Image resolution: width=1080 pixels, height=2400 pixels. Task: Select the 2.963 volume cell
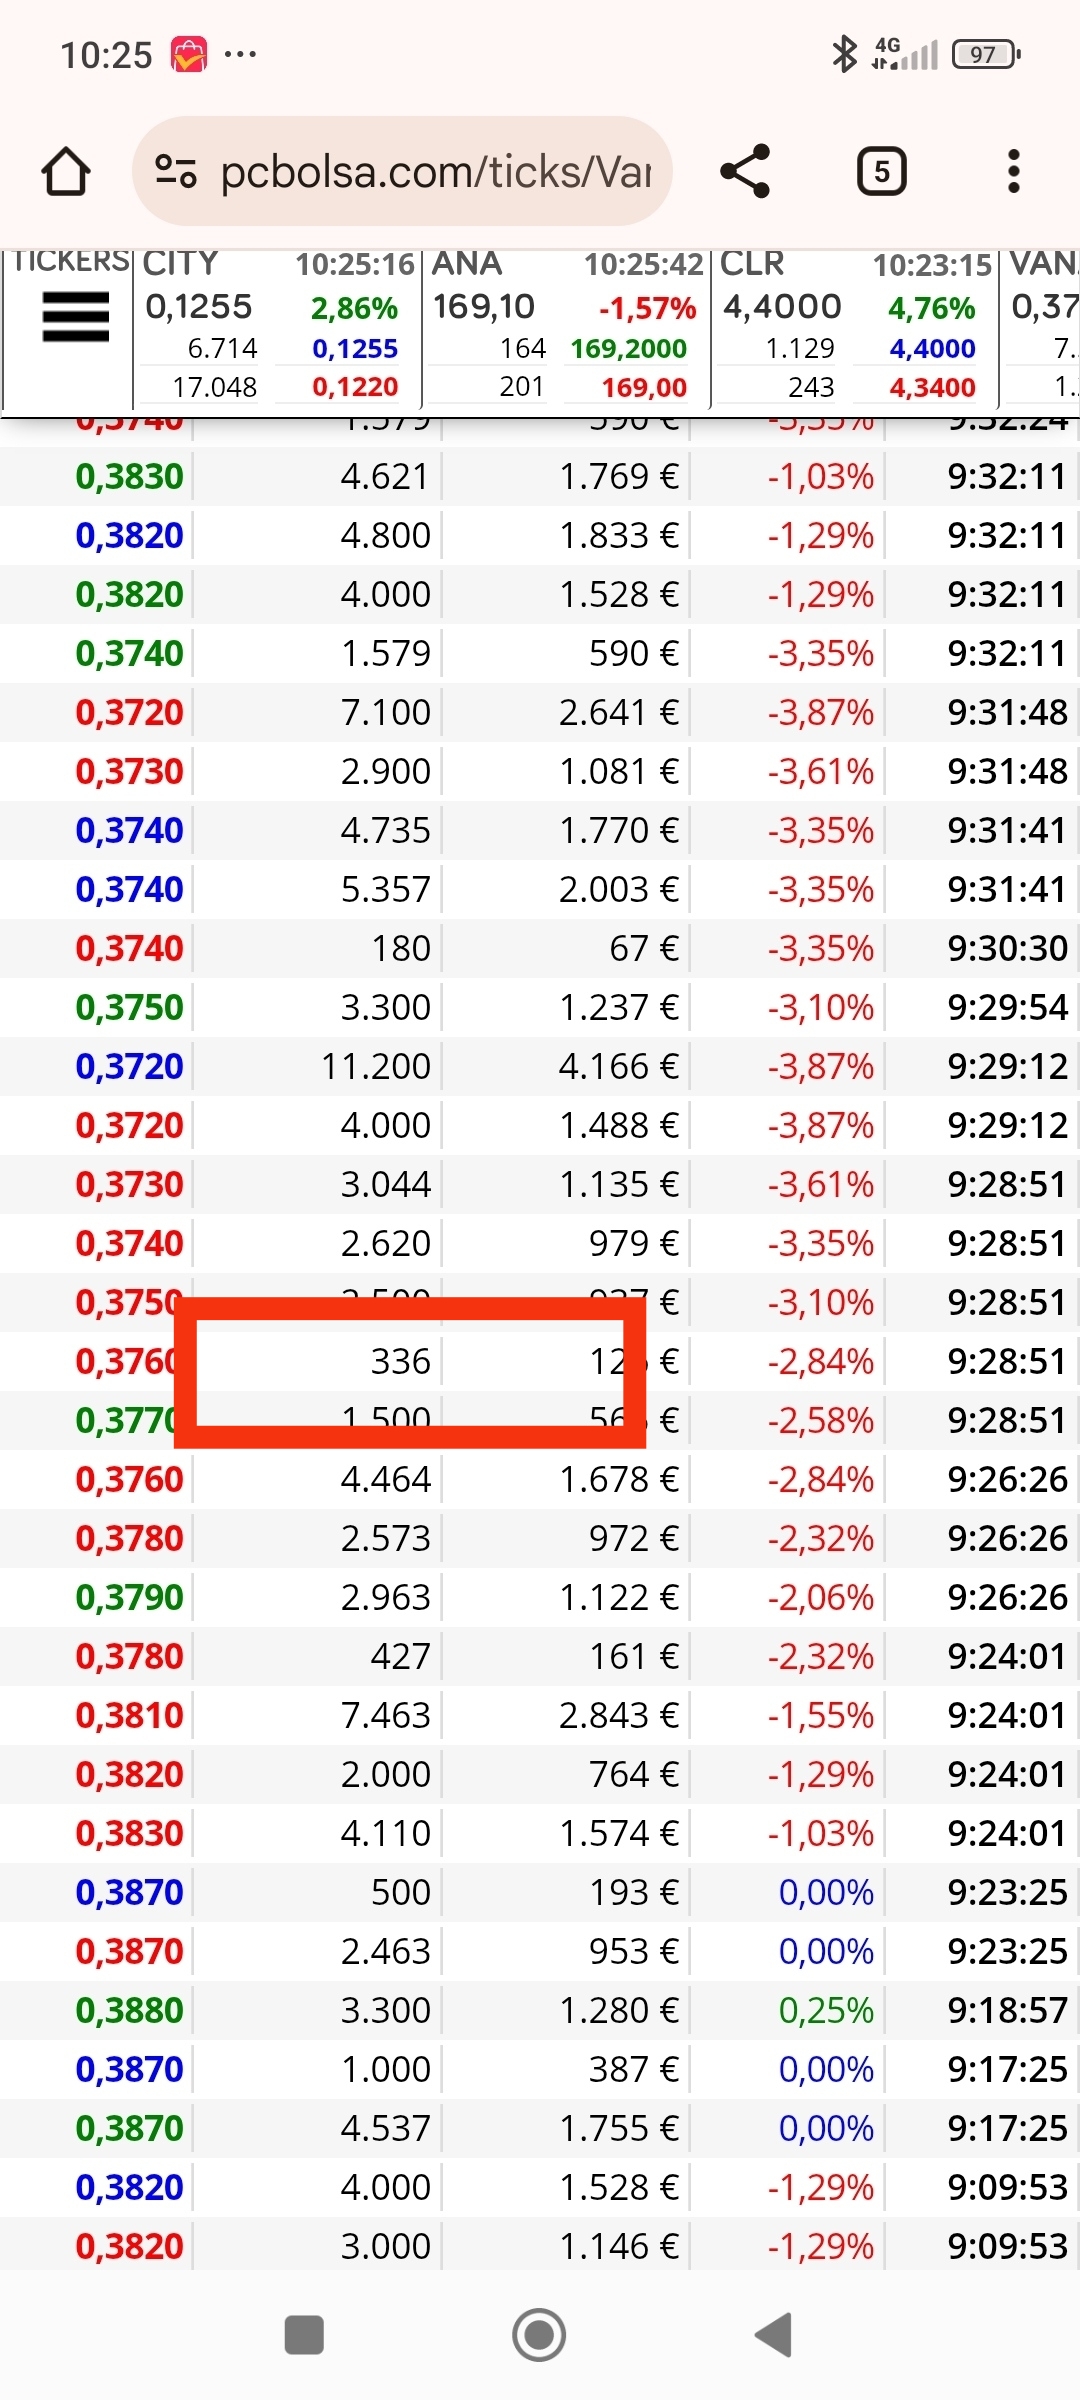point(385,1598)
